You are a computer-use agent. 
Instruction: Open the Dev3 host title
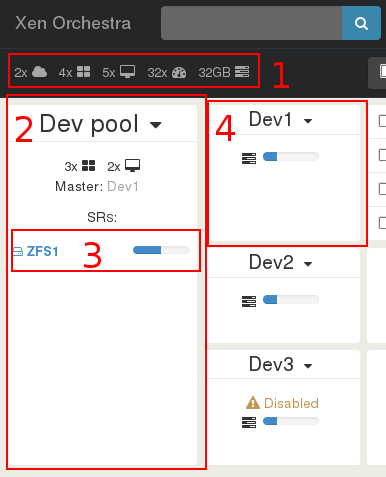pyautogui.click(x=271, y=364)
